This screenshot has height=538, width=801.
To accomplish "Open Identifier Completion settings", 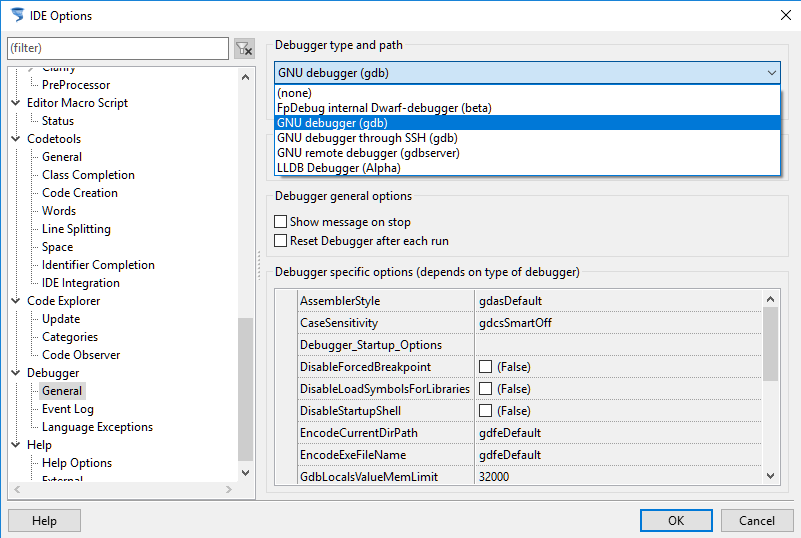I will tap(98, 265).
